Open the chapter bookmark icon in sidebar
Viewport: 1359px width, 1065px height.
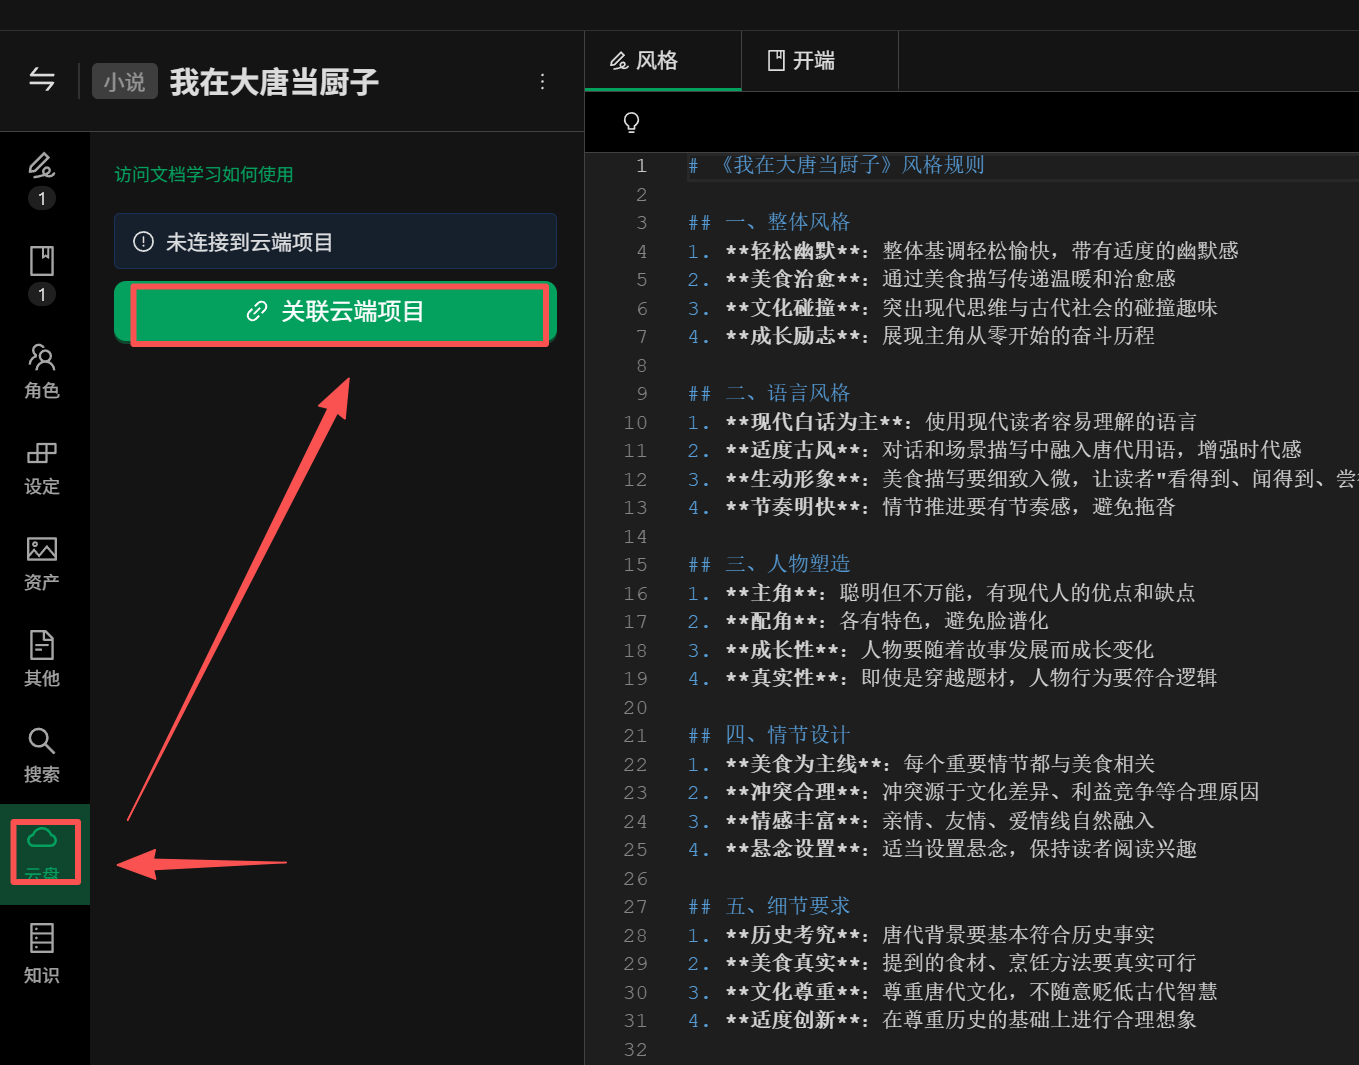[42, 262]
